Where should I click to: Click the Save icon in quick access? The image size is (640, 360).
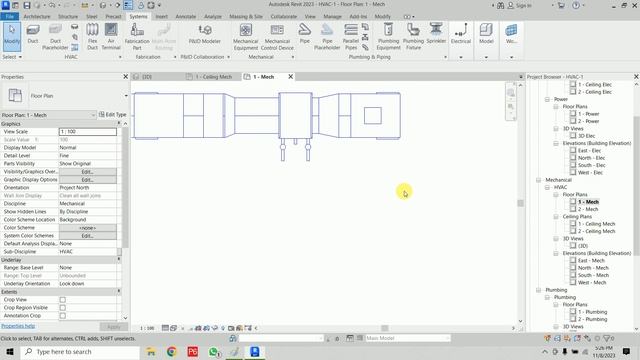pos(27,5)
